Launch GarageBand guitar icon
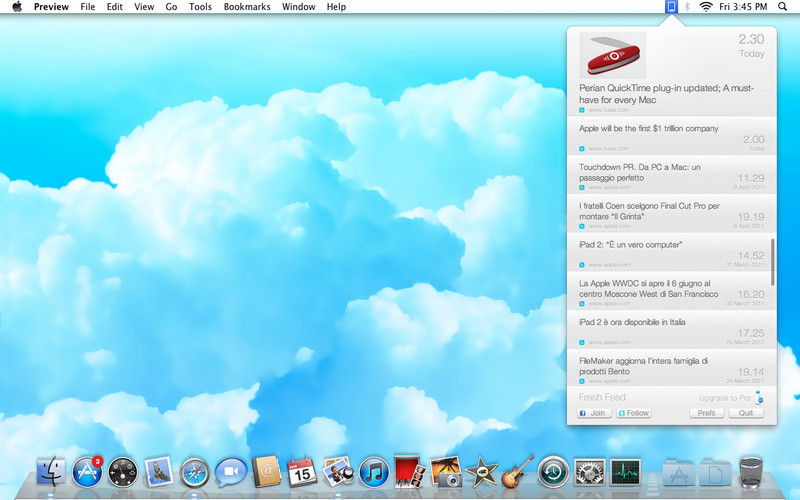Screen dimensions: 800x500 click(517, 471)
